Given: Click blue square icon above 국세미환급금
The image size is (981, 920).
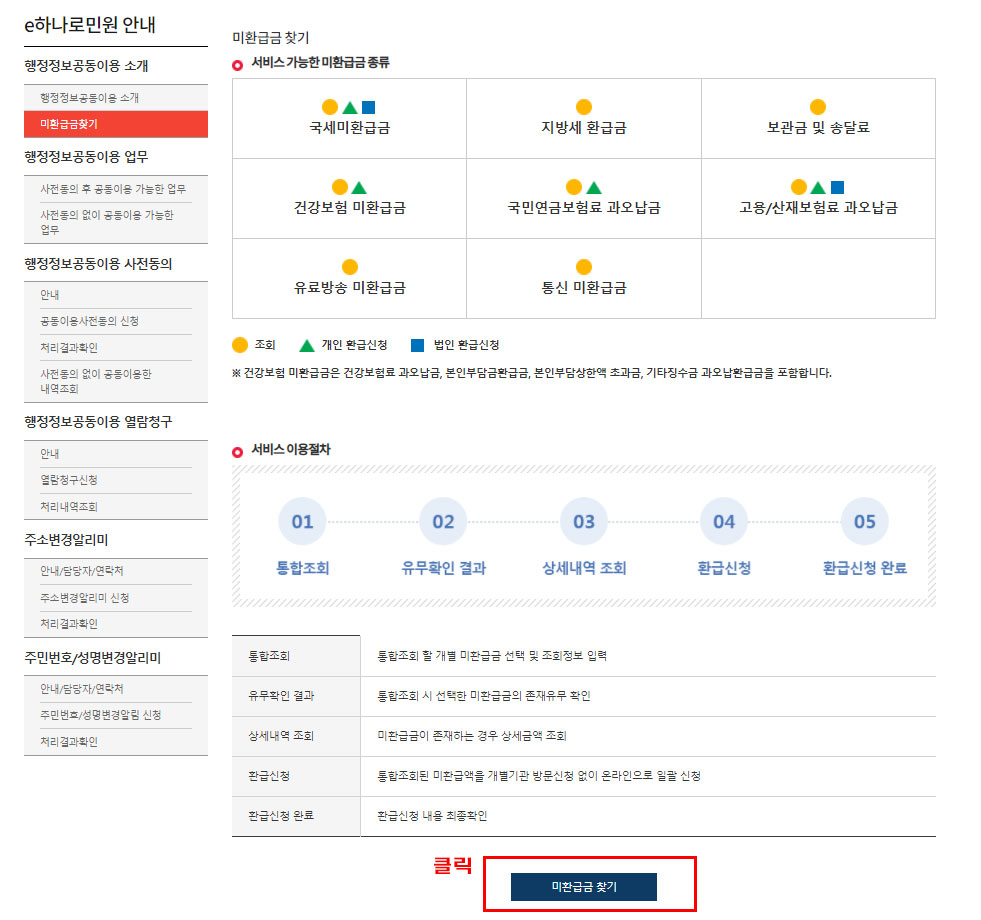Looking at the screenshot, I should pyautogui.click(x=369, y=108).
